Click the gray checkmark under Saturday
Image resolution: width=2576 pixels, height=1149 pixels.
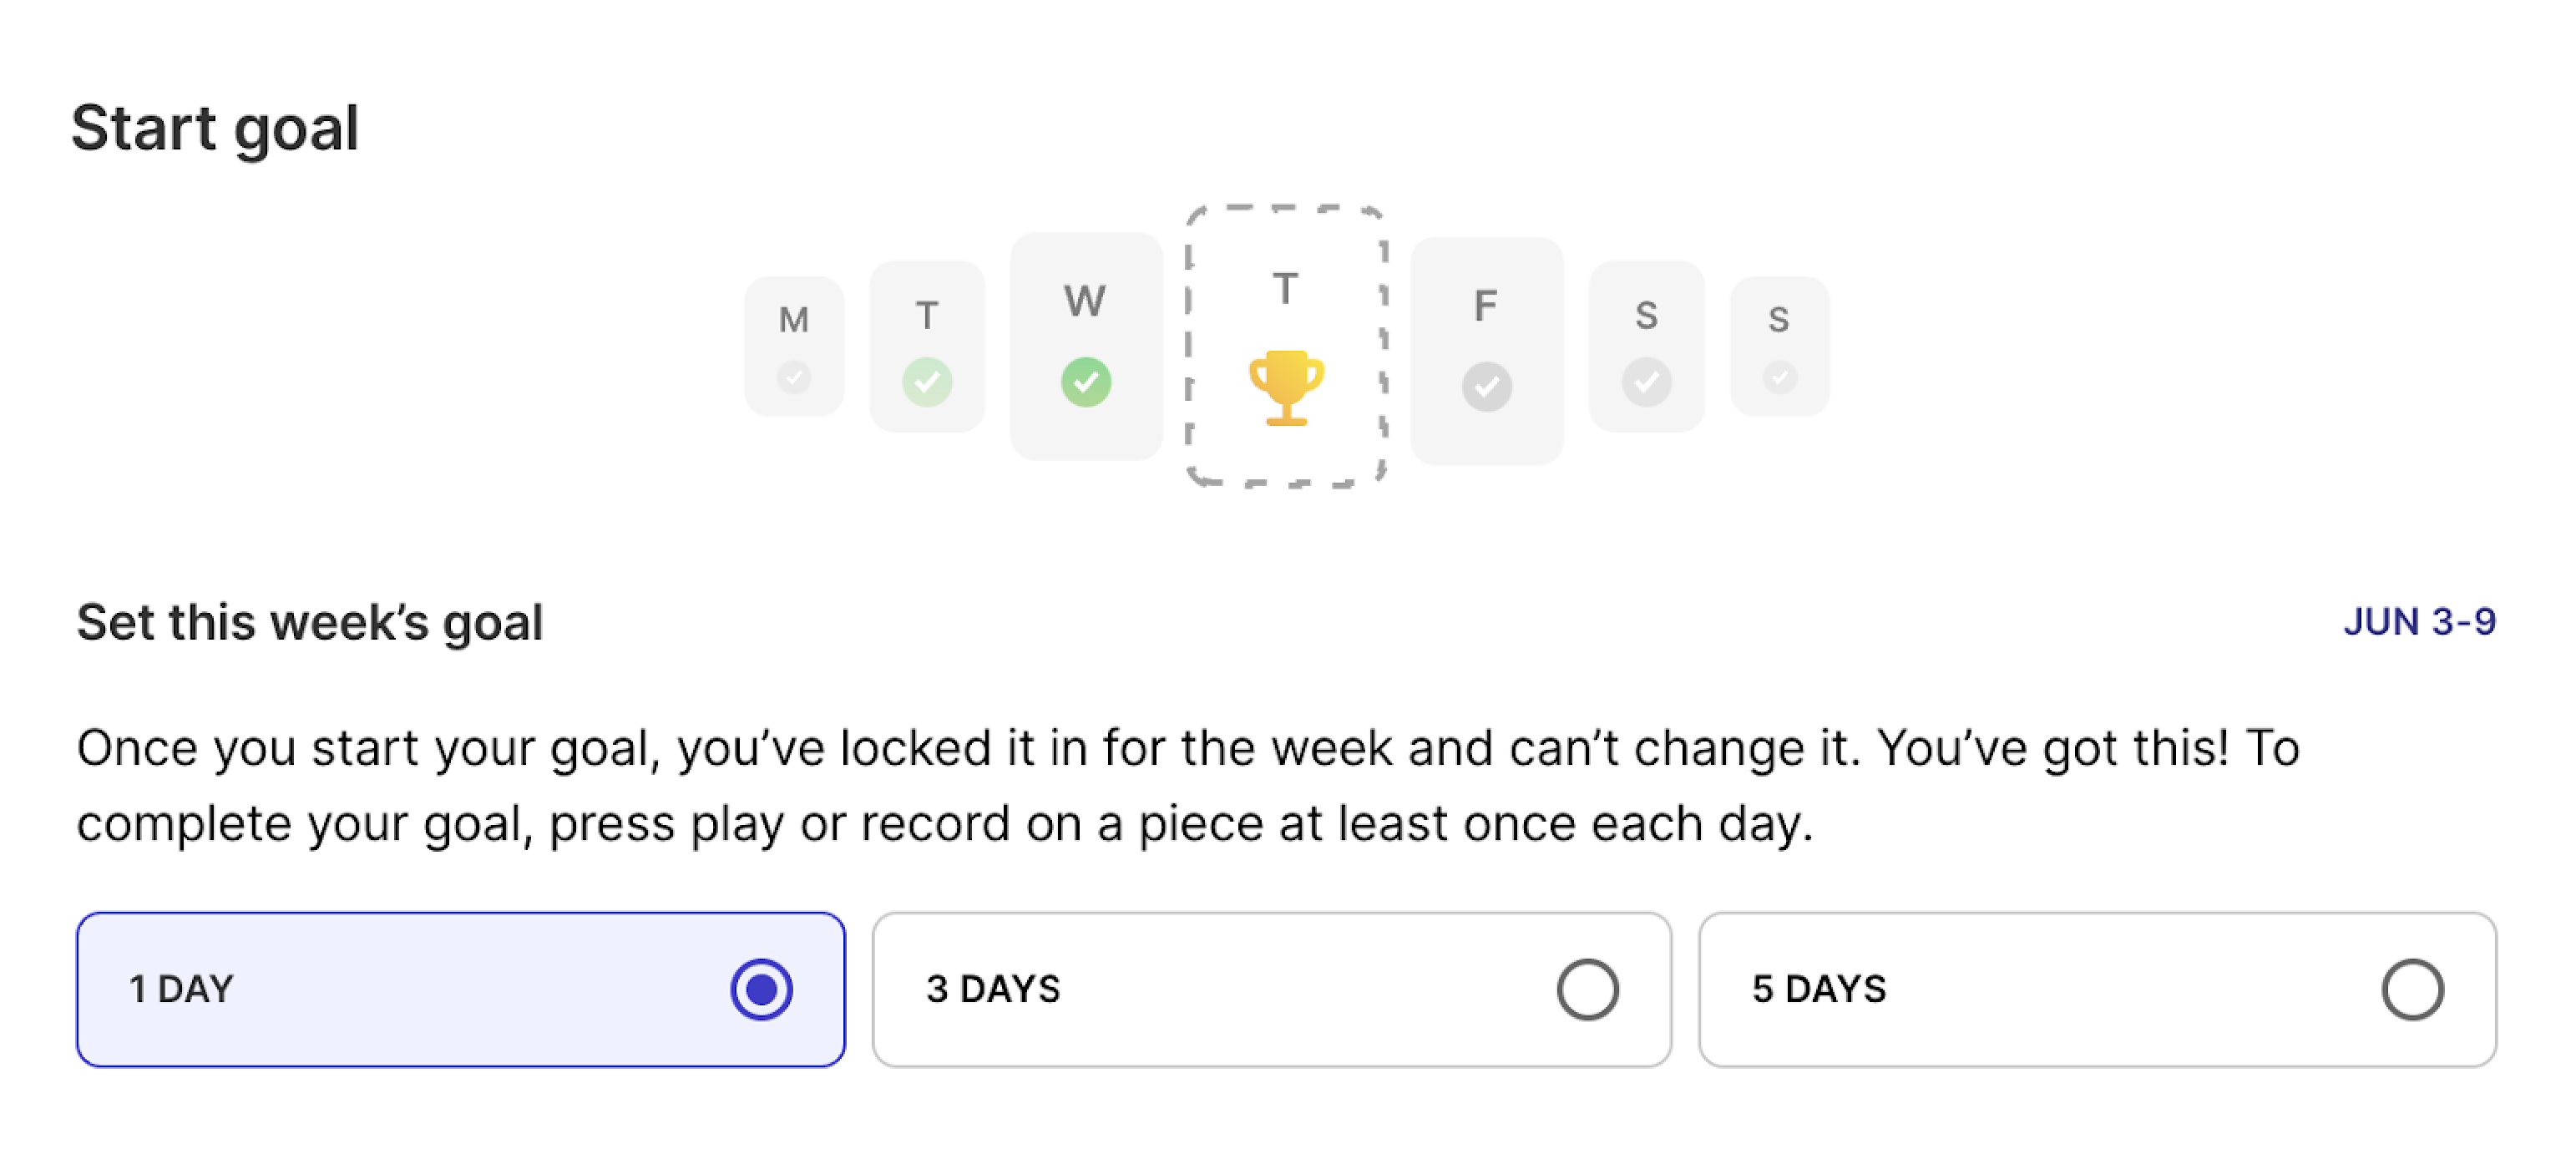click(x=1646, y=382)
